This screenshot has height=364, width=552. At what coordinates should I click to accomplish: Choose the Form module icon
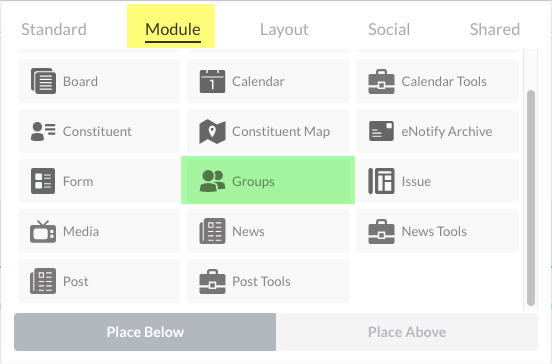pos(43,181)
